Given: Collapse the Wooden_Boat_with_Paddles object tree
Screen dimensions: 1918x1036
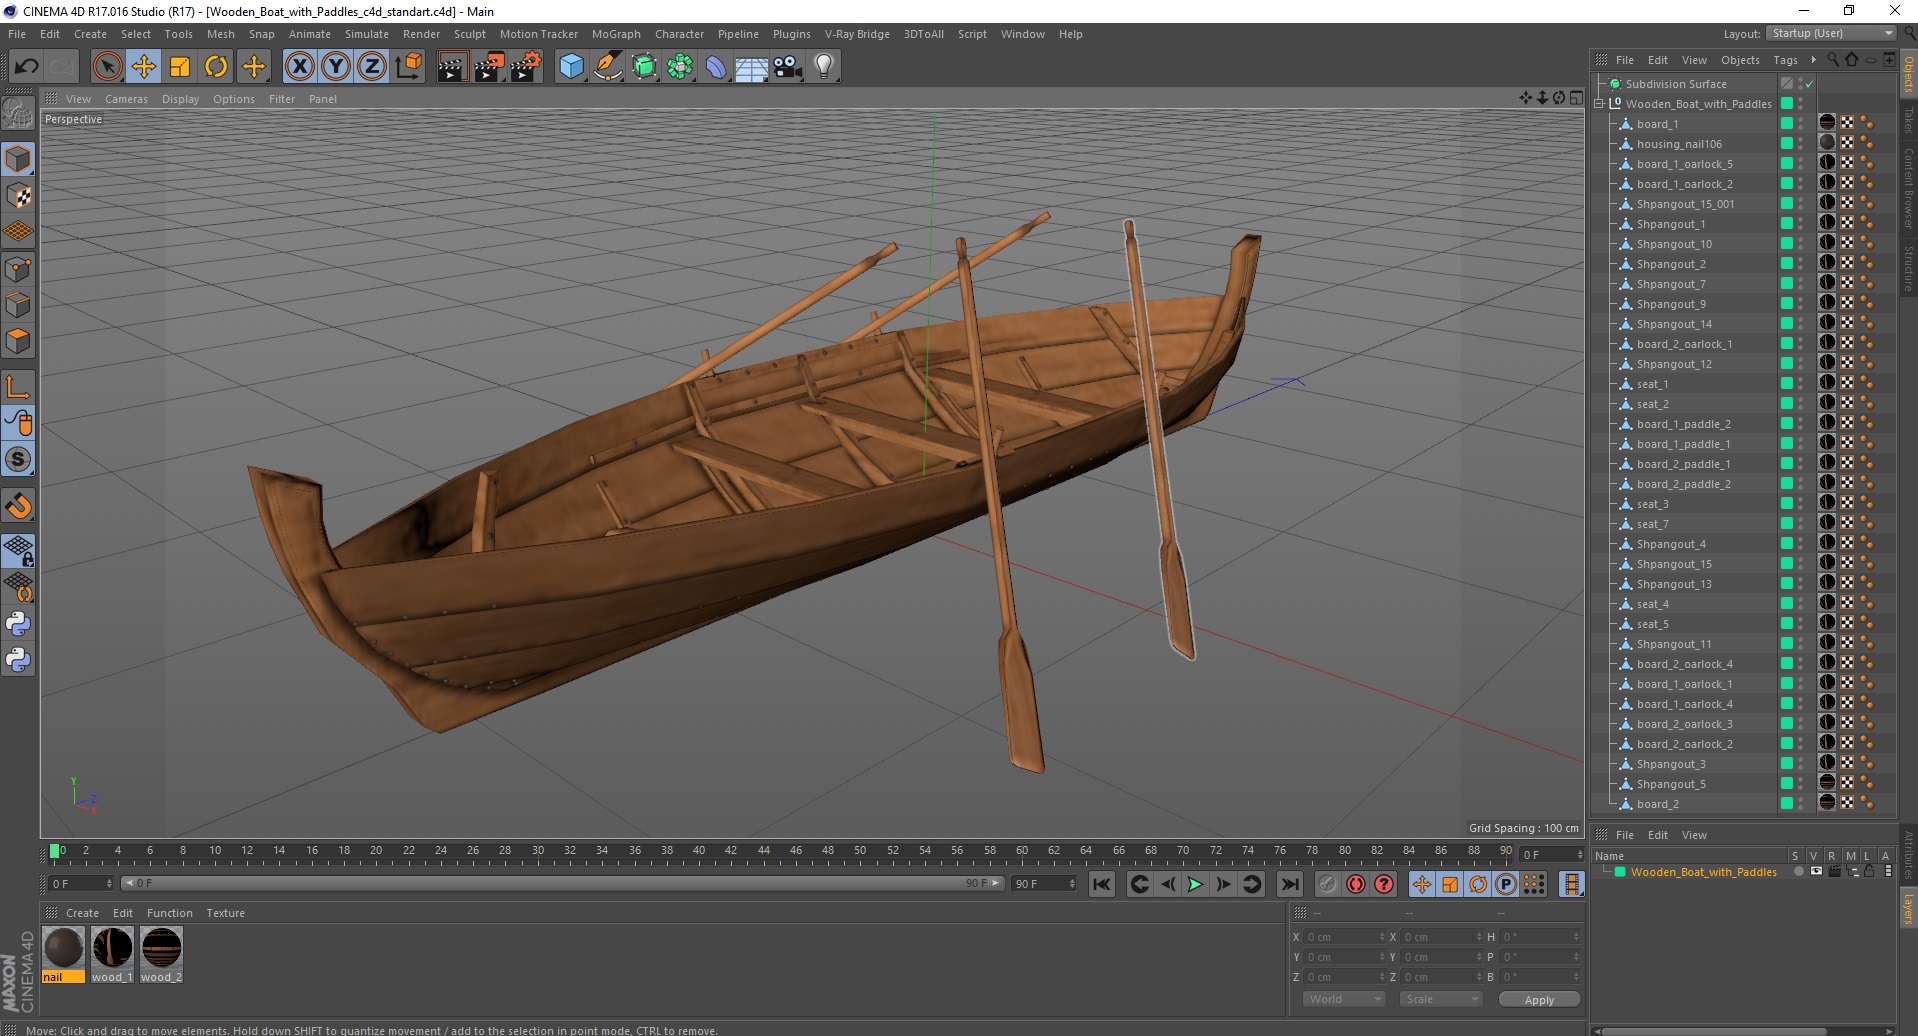Looking at the screenshot, I should tap(1599, 104).
